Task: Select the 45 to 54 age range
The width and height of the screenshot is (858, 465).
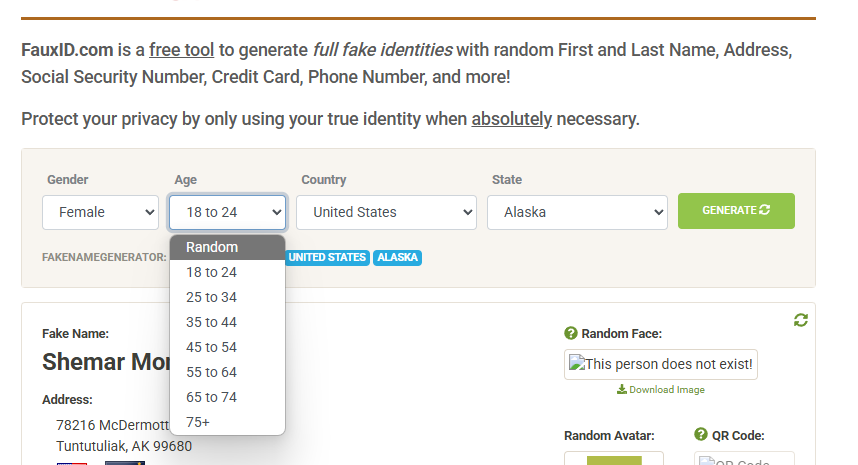Action: [228, 347]
